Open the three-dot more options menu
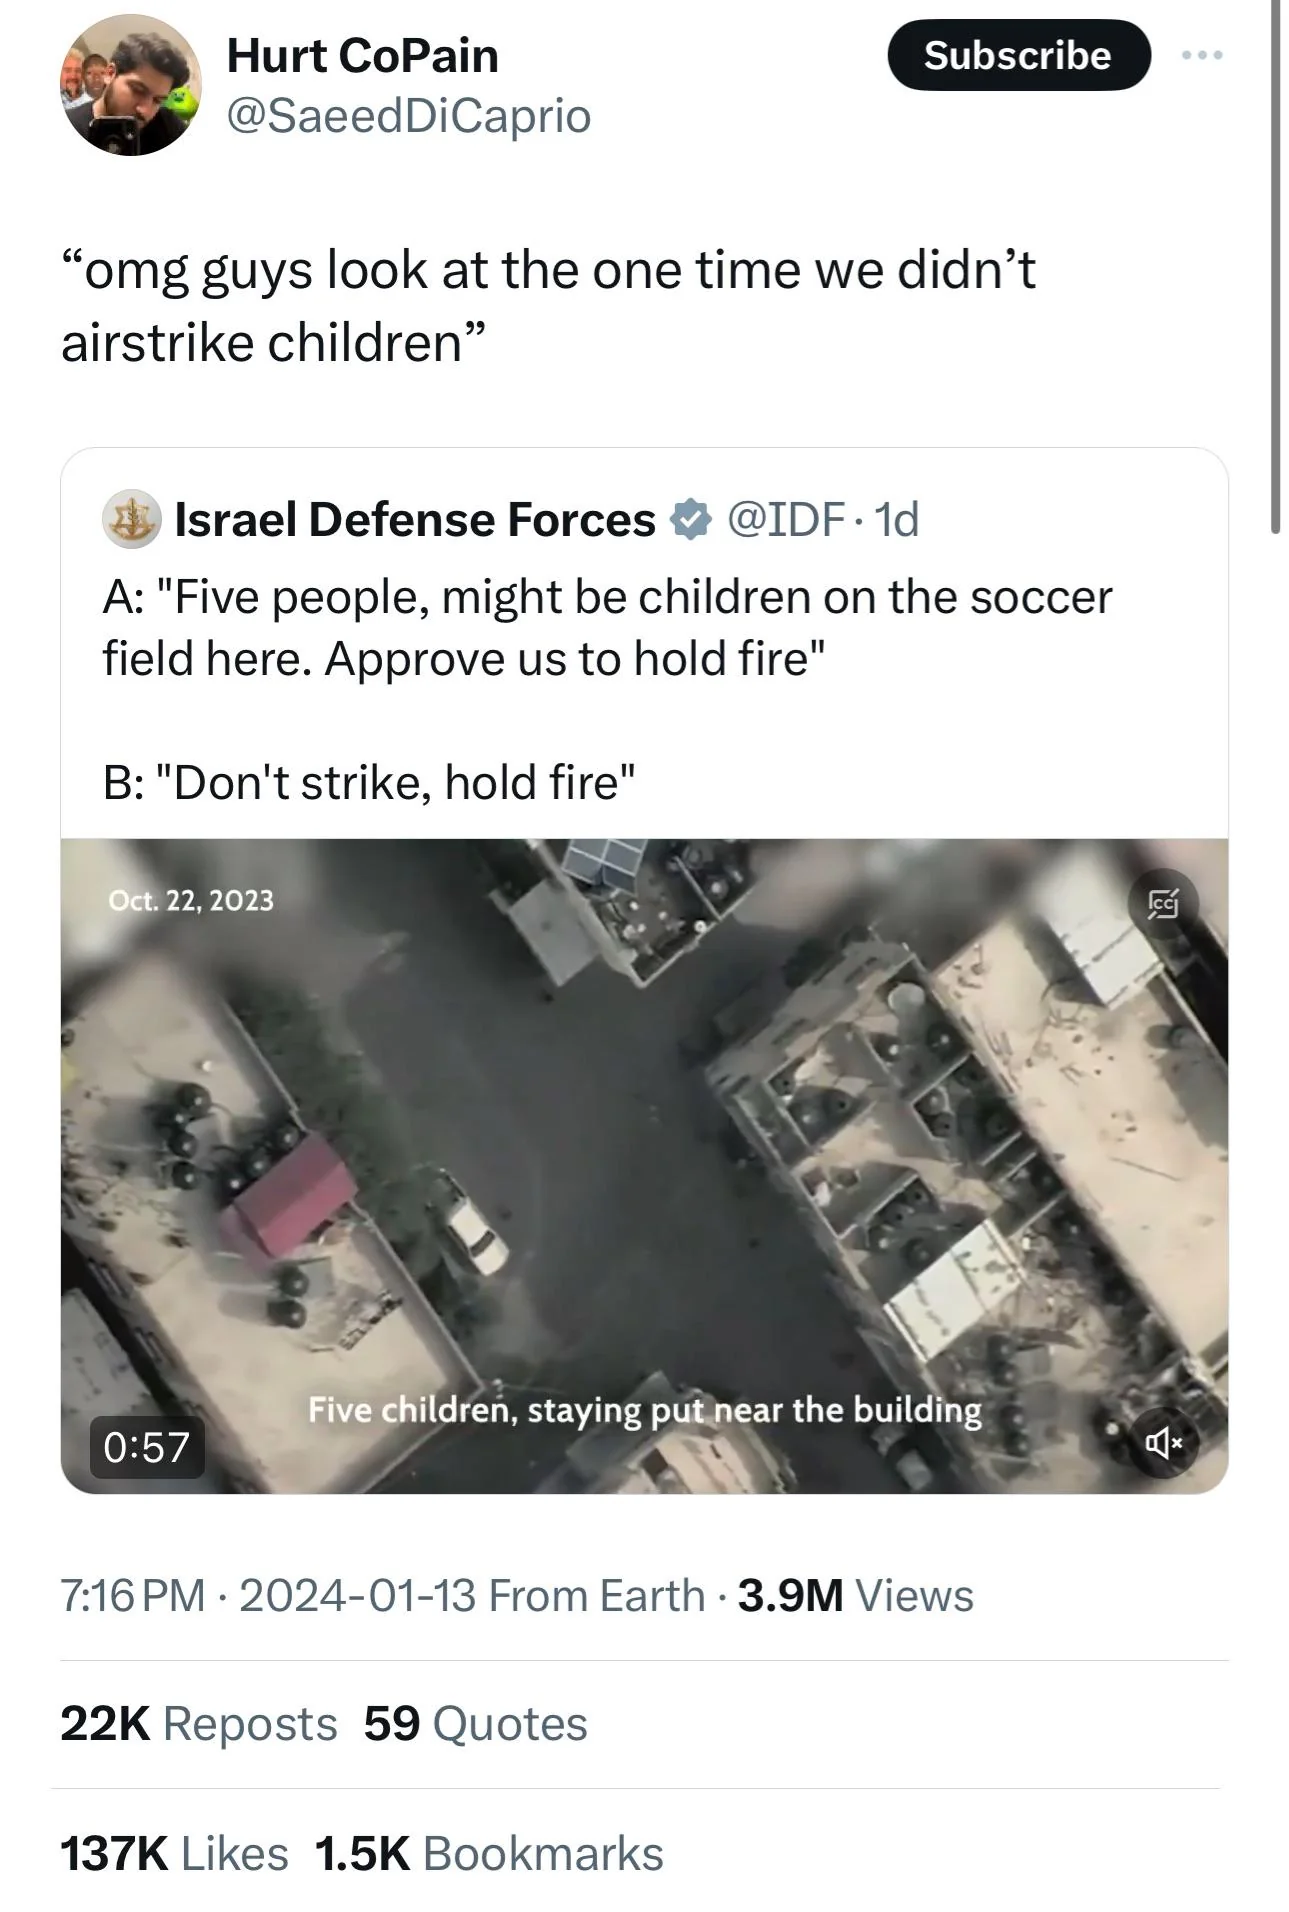1289x1912 pixels. tap(1201, 56)
